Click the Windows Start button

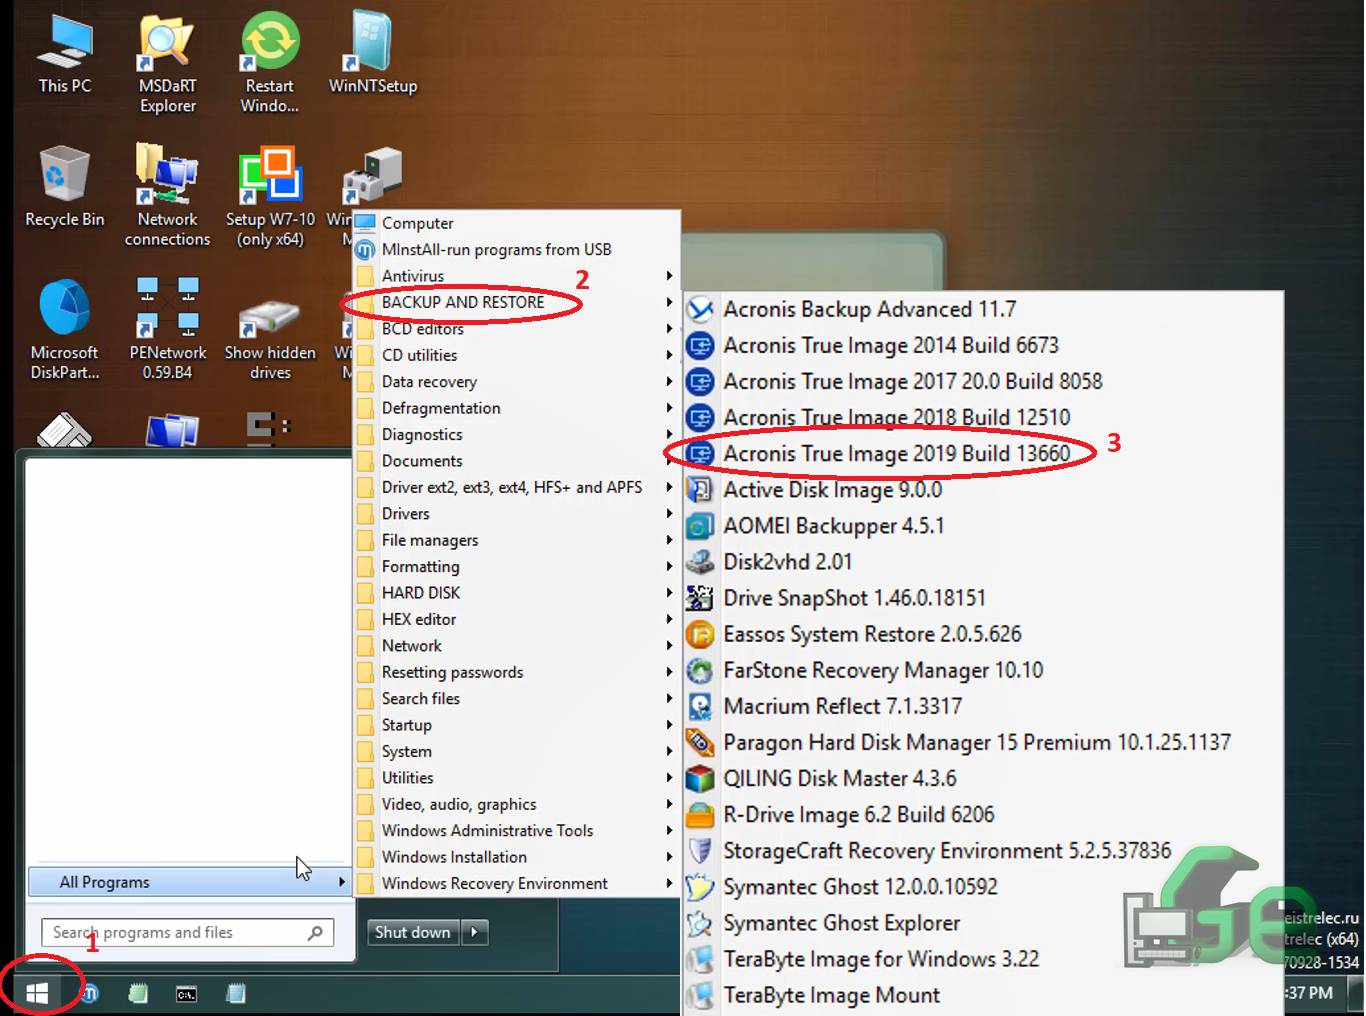[x=38, y=992]
